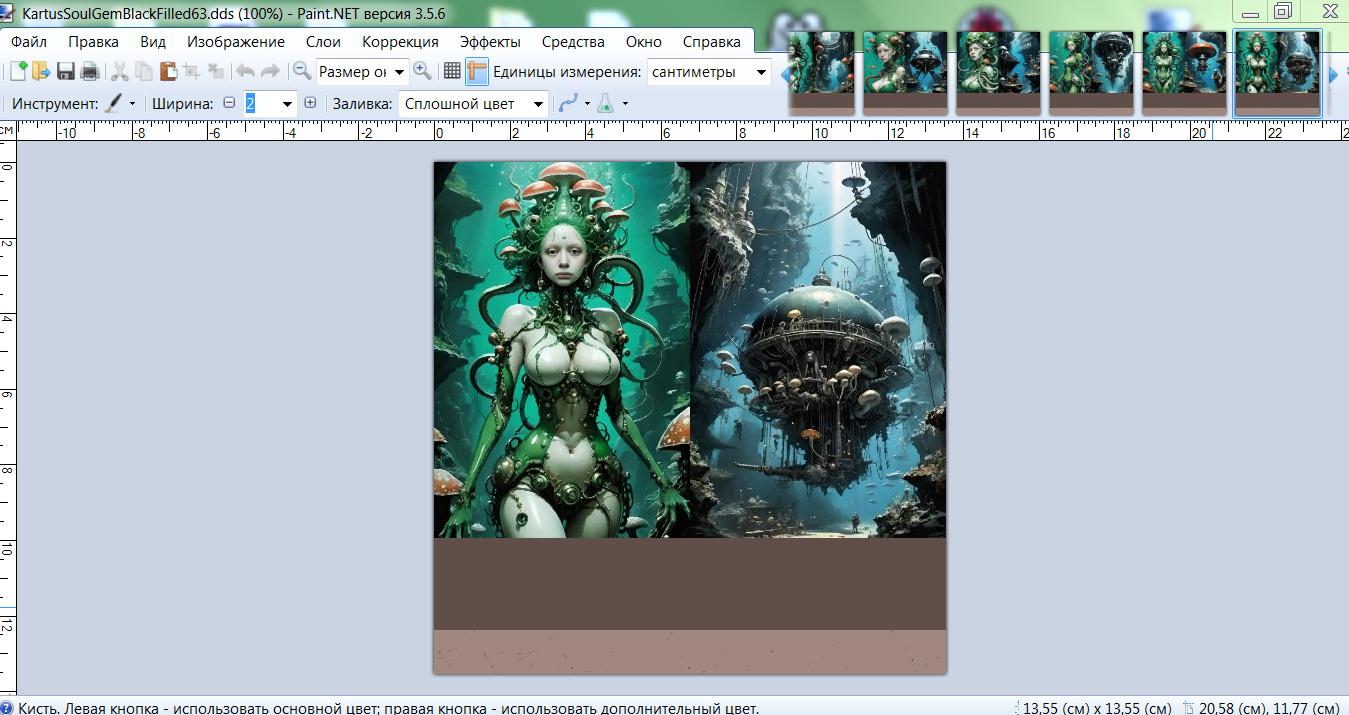Screen dimensions: 1349x715
Task: Click the blending mode flask icon
Action: [x=605, y=103]
